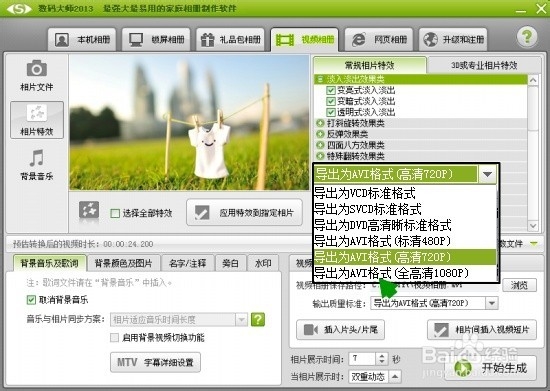The height and width of the screenshot is (391, 550).
Task: Click the 视频相册保存路径 field
Action: tap(434, 285)
